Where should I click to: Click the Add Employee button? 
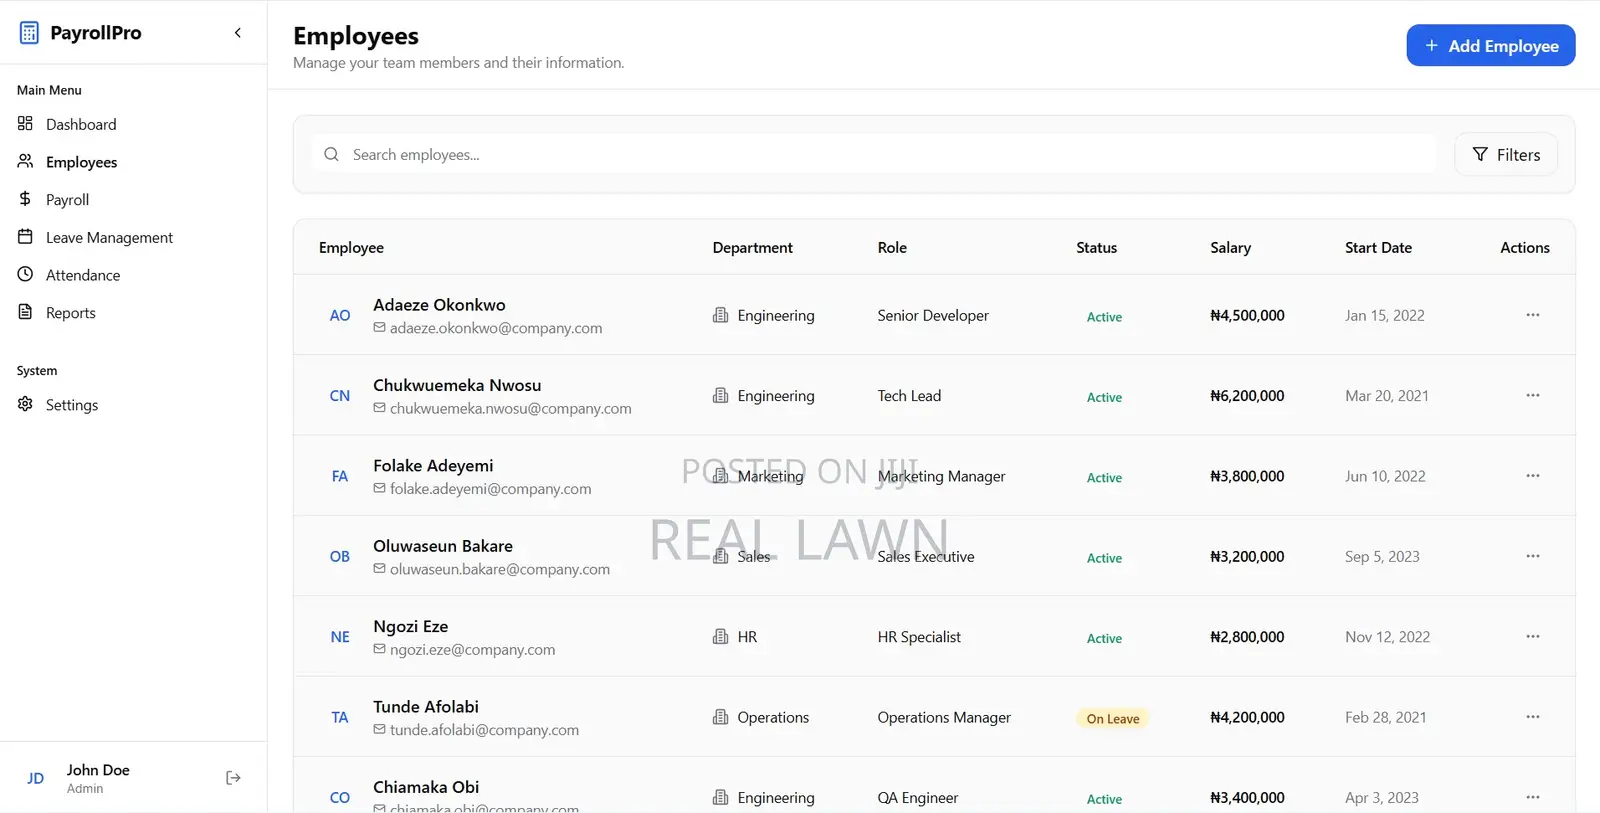tap(1490, 46)
